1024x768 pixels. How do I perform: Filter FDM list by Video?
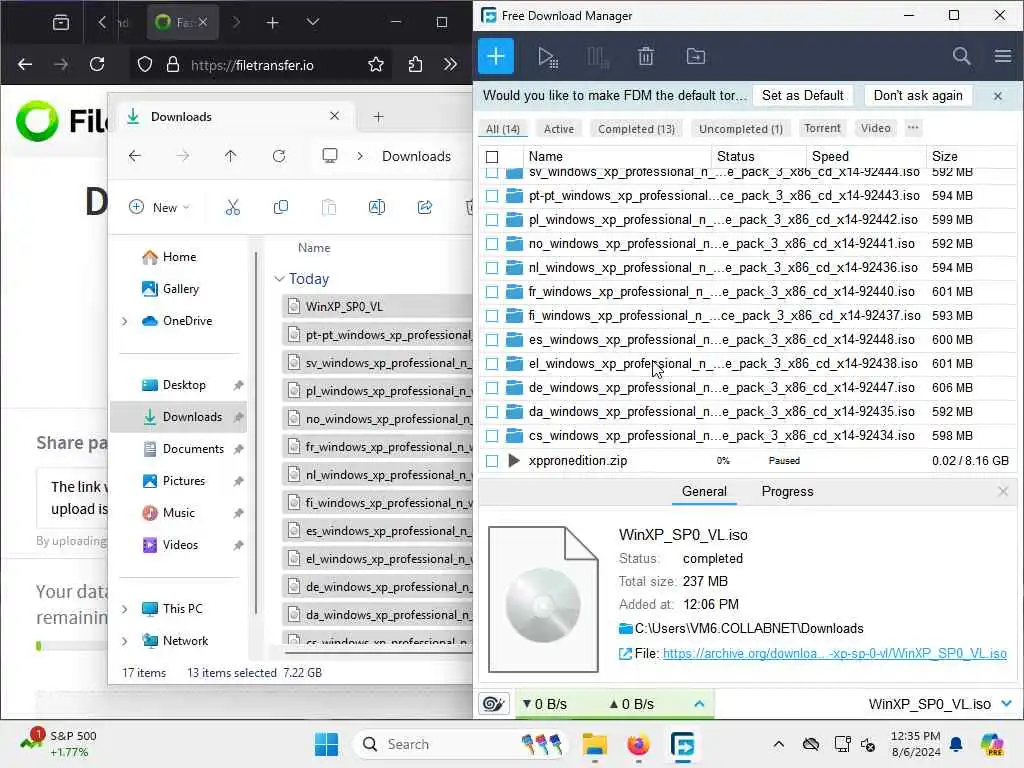pos(875,128)
